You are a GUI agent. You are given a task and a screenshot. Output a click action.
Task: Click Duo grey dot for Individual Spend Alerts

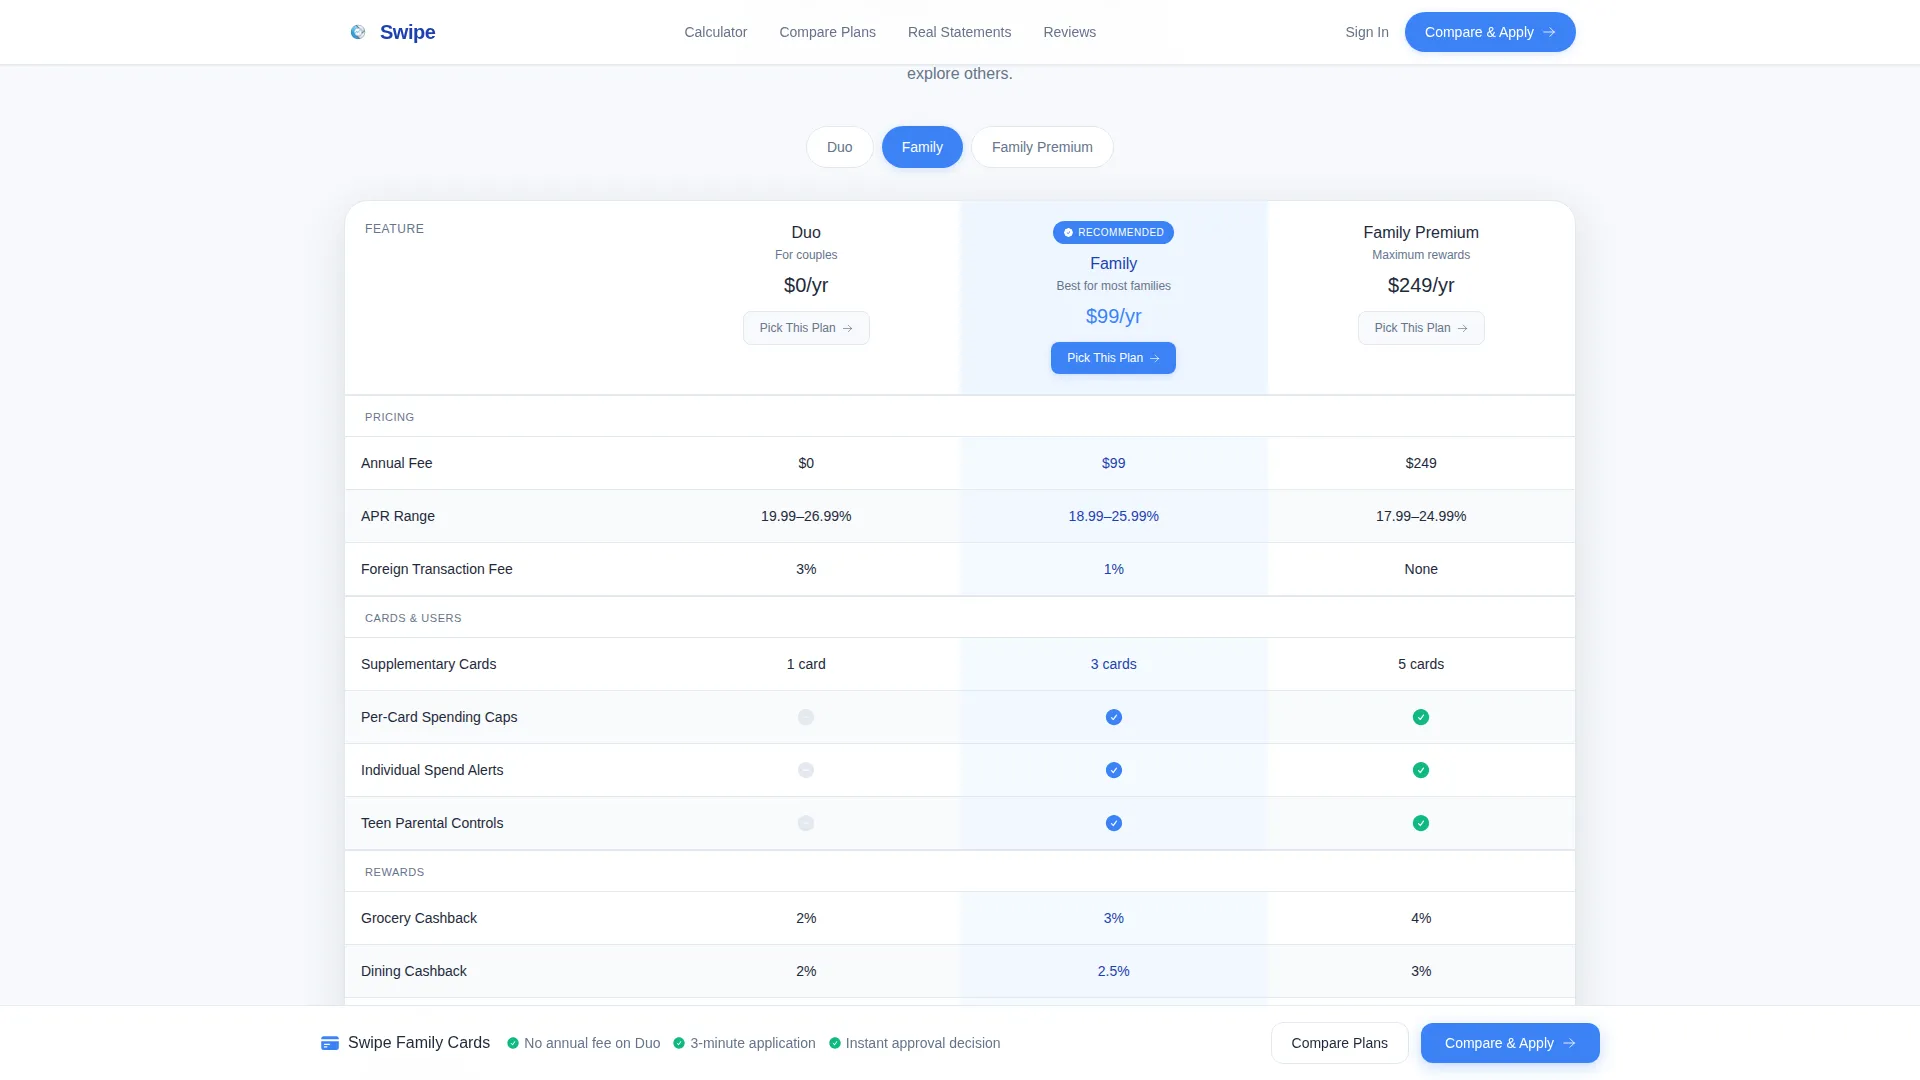[806, 770]
